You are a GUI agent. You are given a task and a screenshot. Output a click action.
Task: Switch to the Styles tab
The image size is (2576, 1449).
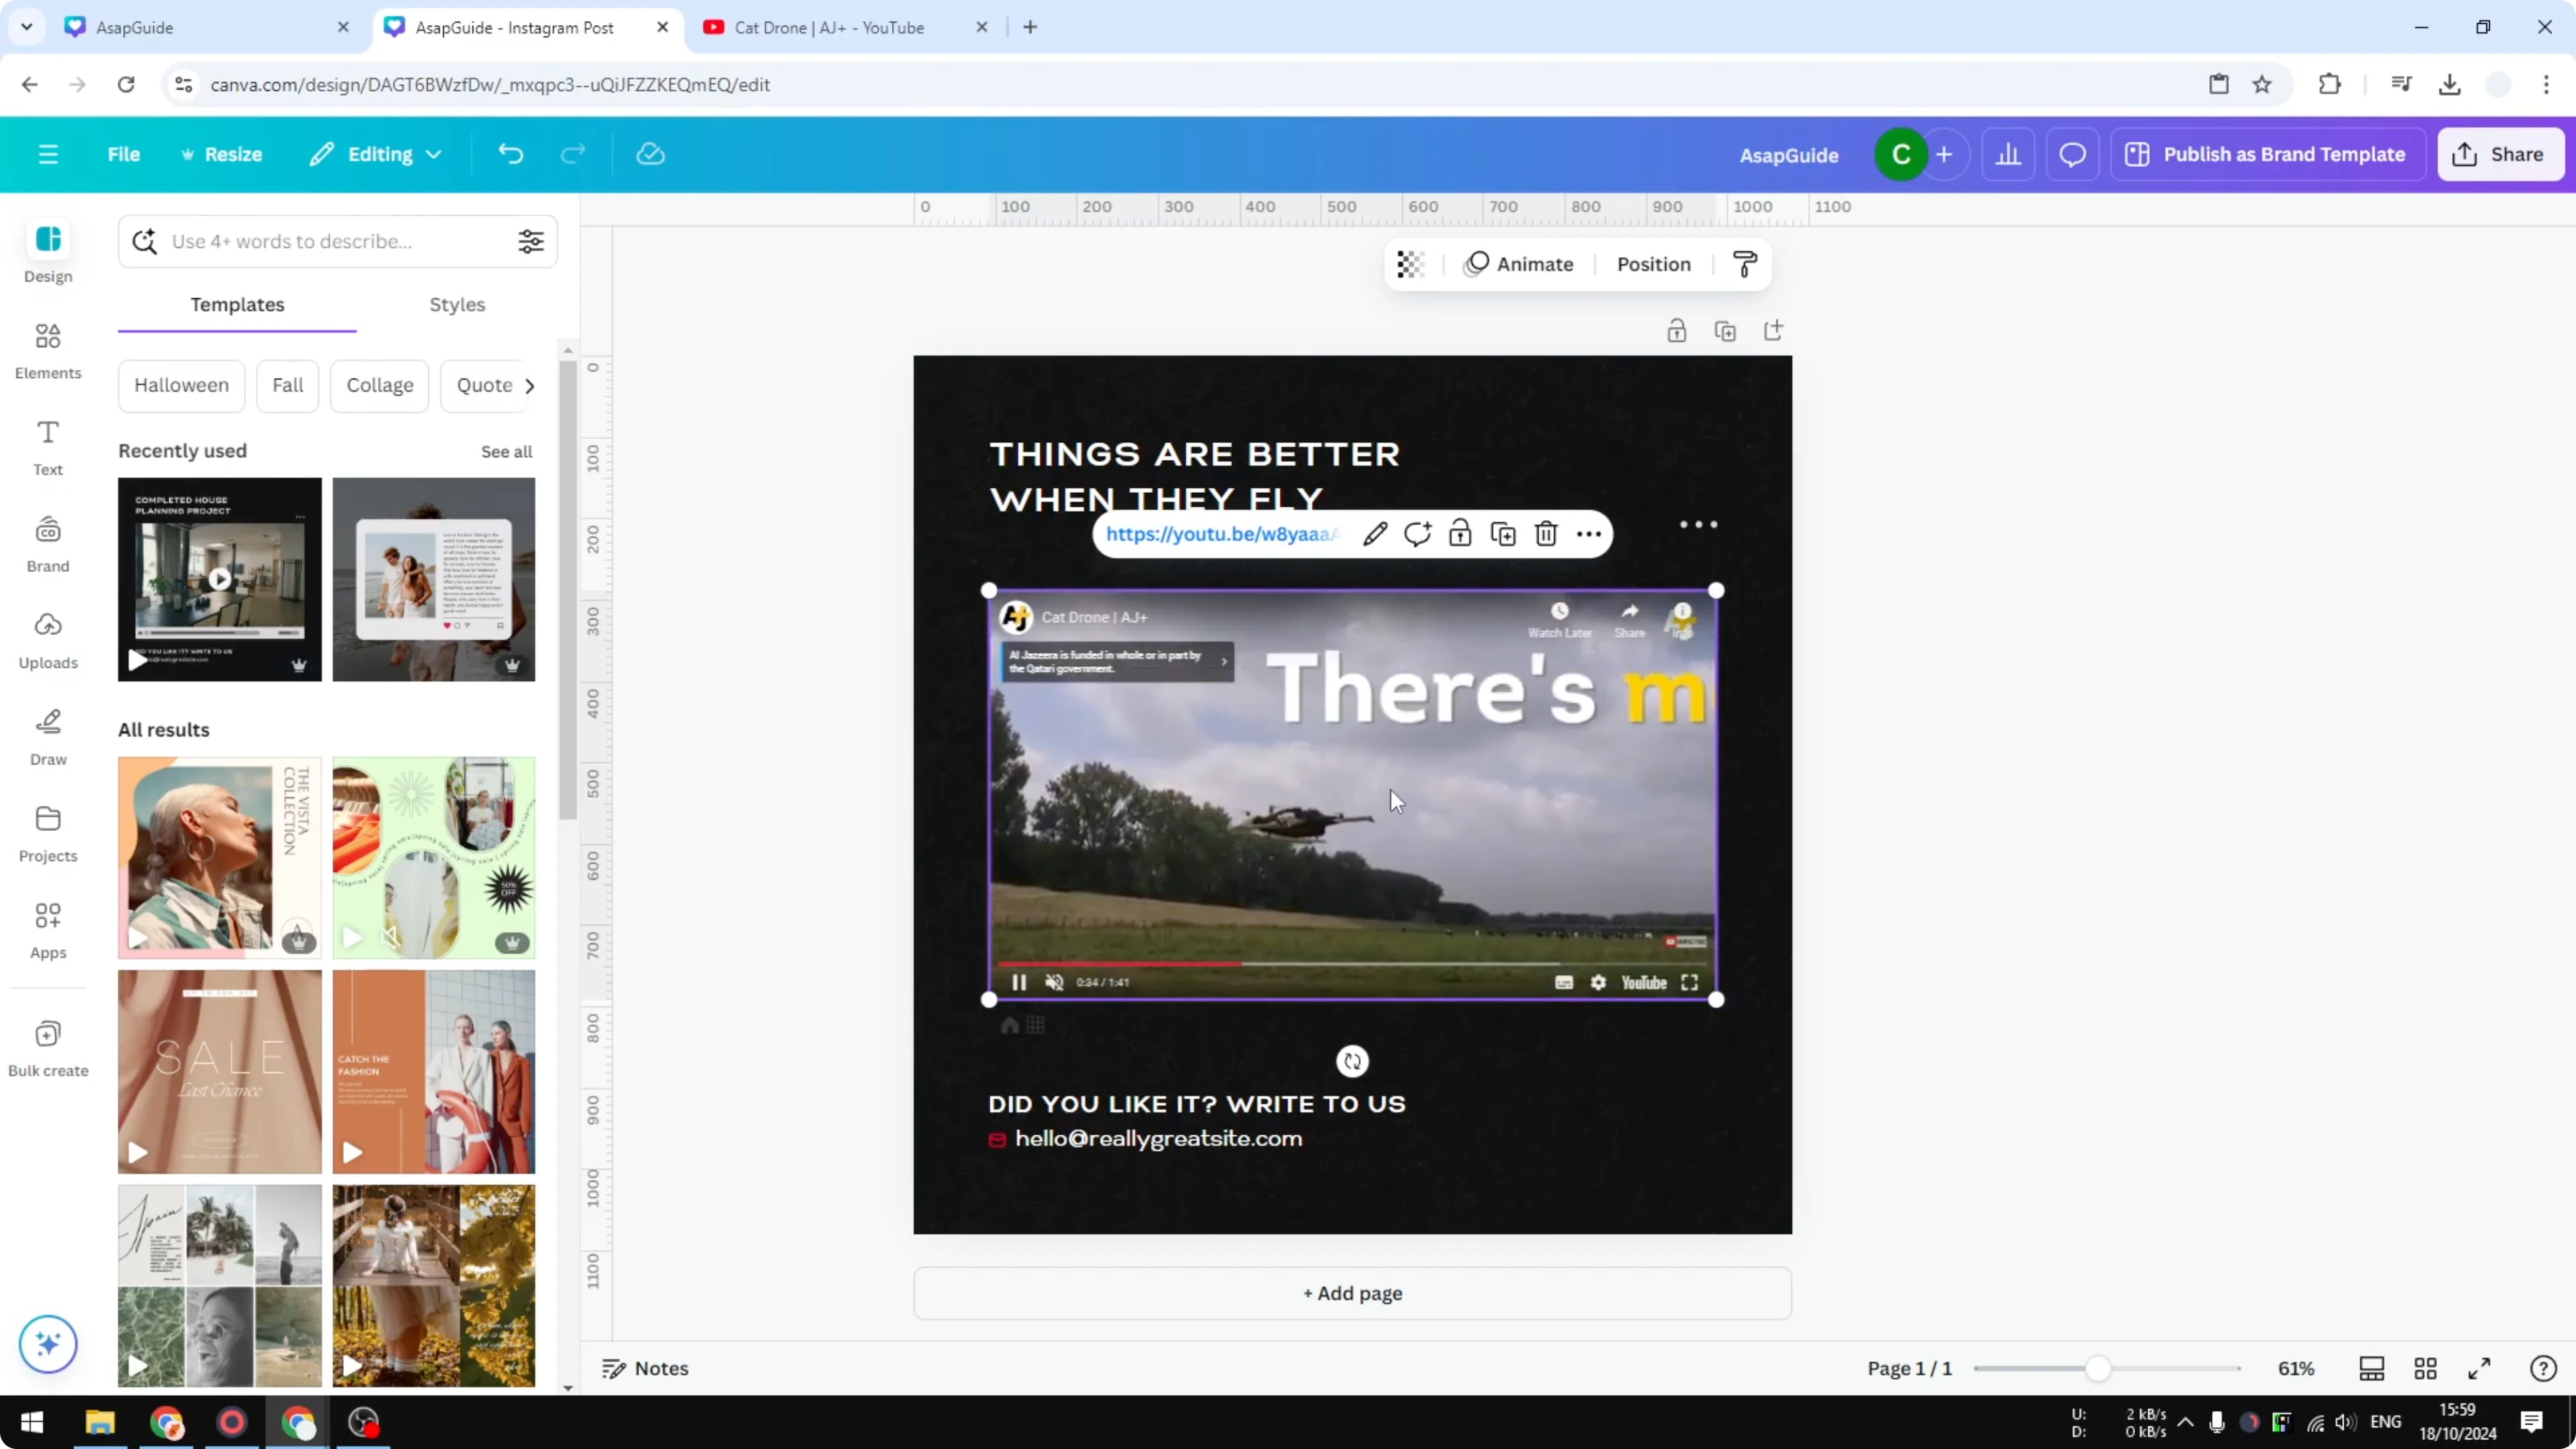(456, 305)
